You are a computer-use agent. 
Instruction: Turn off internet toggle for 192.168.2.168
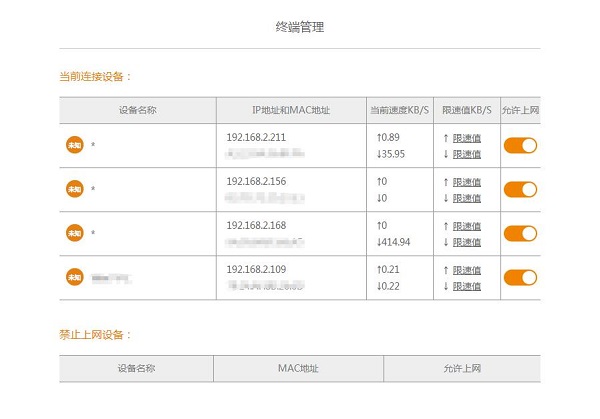[x=520, y=233]
